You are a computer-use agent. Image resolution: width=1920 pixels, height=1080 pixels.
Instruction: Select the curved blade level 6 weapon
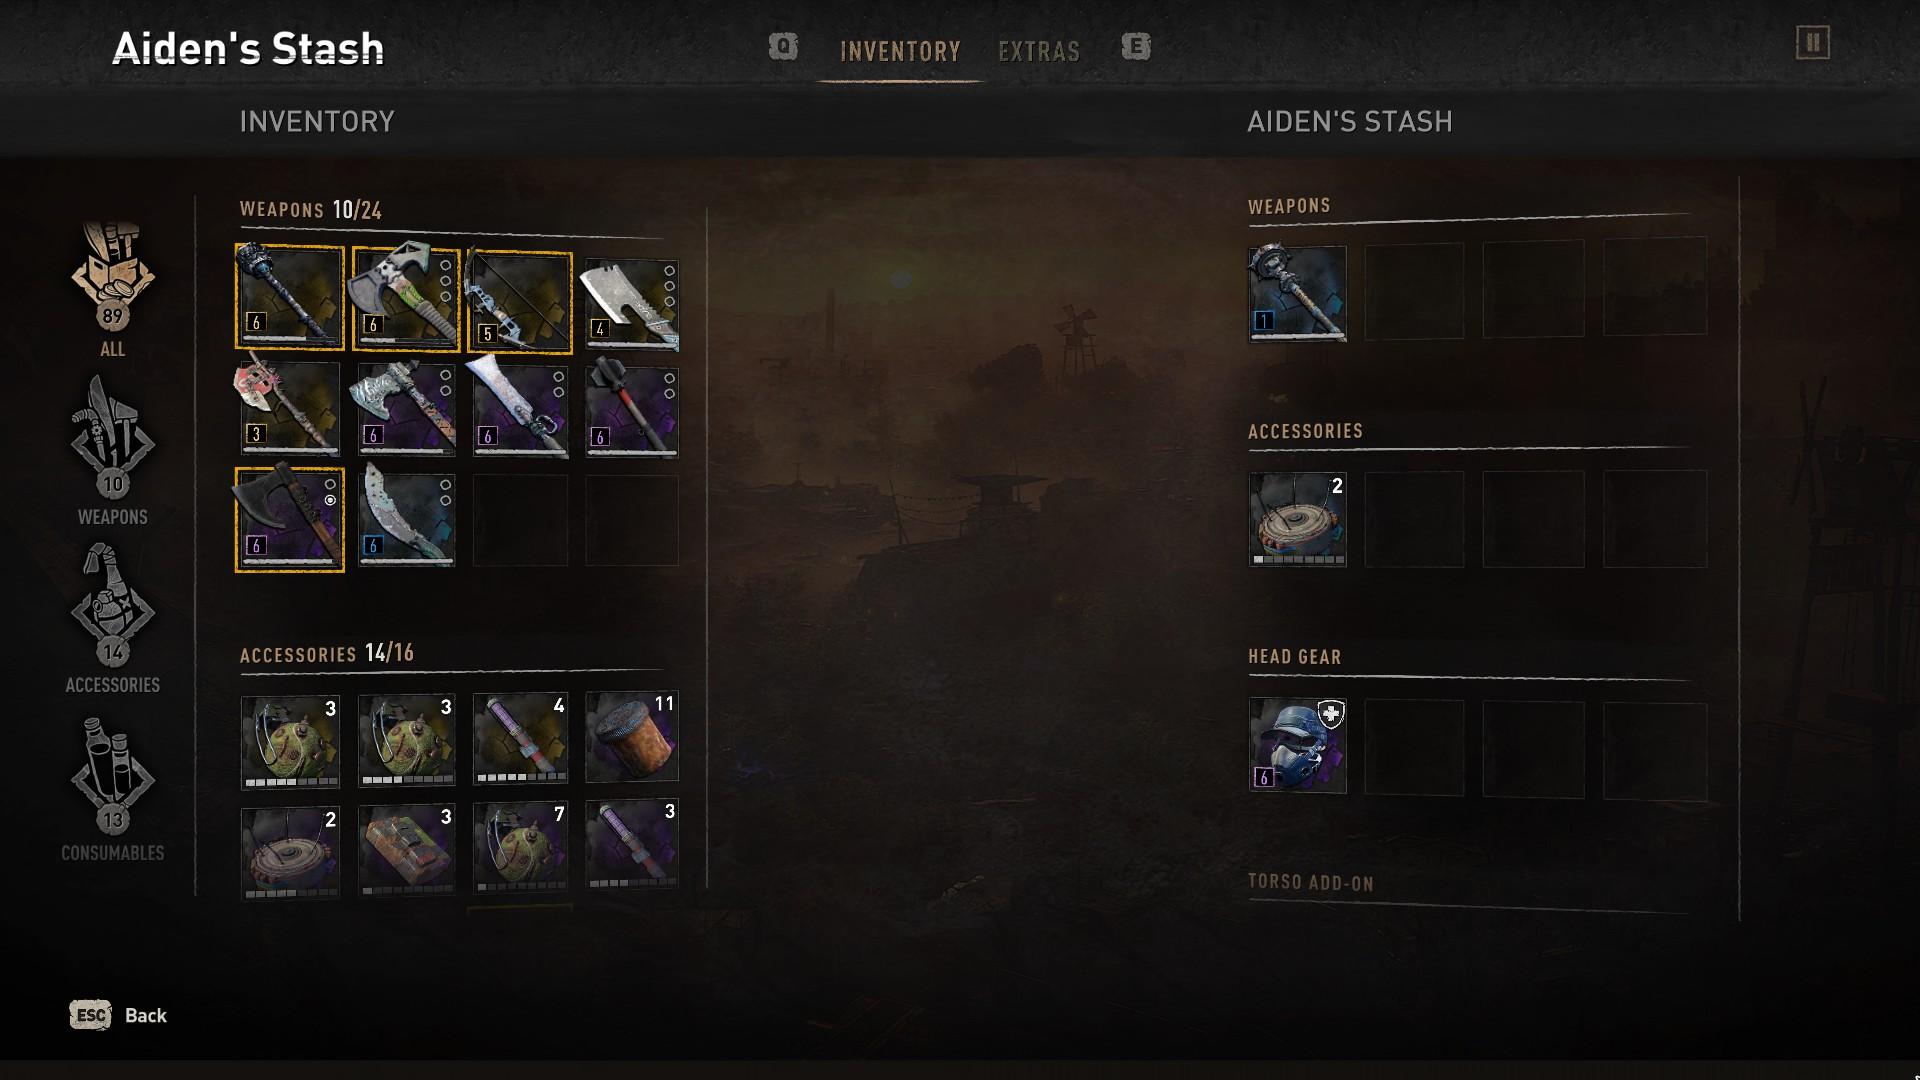point(407,518)
